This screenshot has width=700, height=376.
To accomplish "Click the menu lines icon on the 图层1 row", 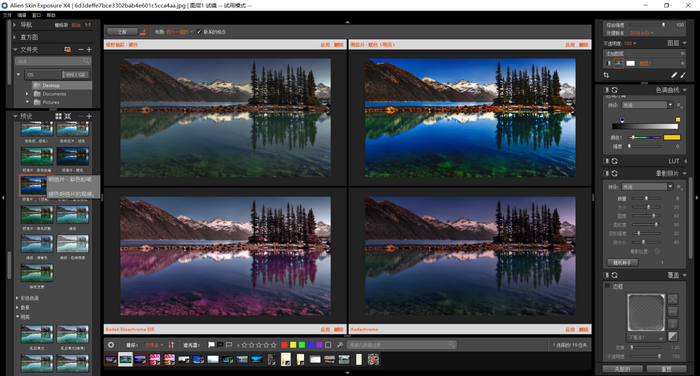I will point(682,63).
